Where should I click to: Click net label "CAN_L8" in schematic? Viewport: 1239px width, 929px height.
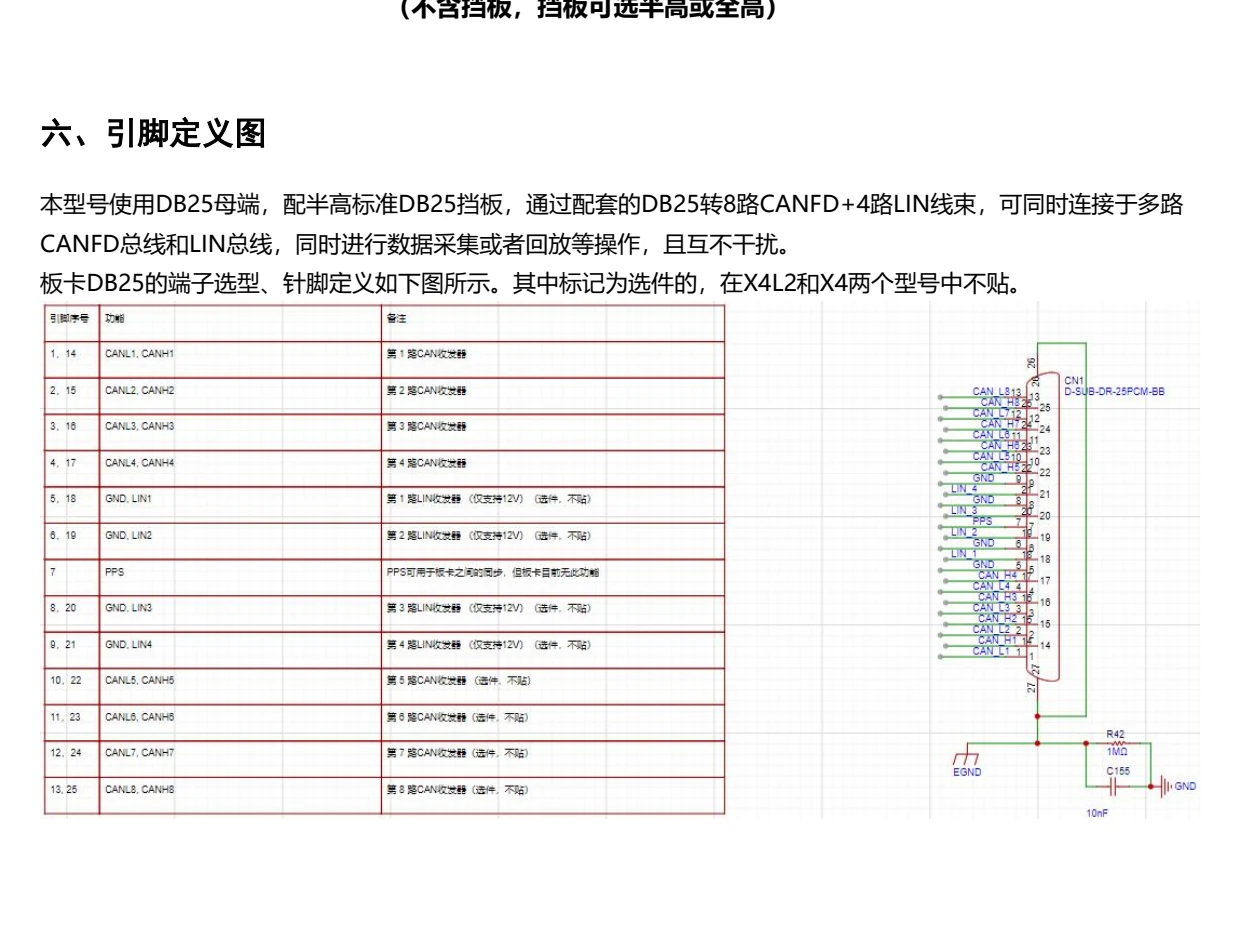coord(991,391)
